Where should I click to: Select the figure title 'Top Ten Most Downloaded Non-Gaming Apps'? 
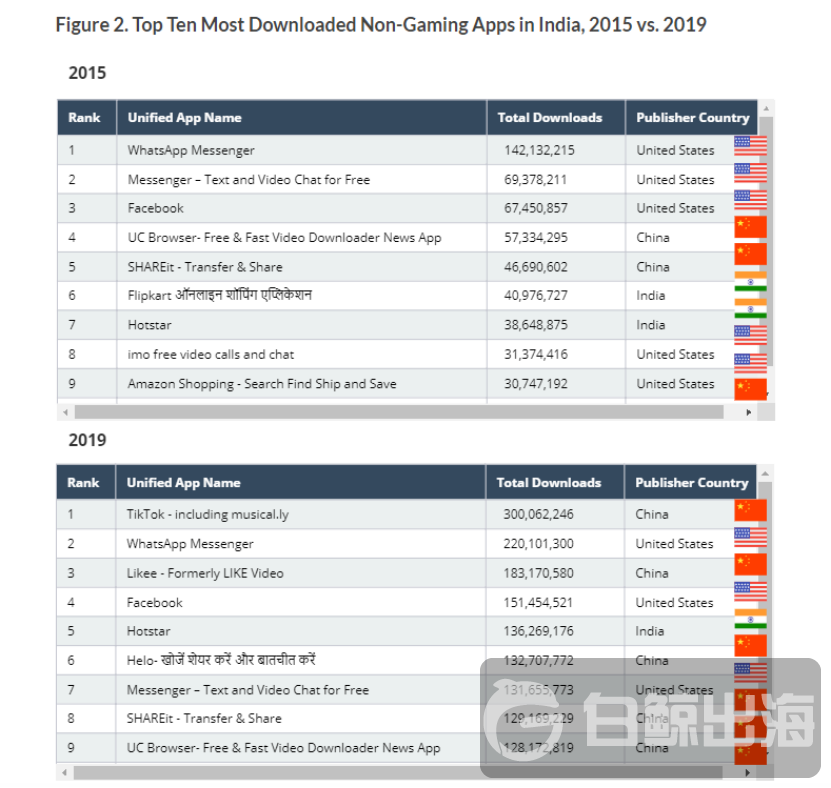pos(323,25)
